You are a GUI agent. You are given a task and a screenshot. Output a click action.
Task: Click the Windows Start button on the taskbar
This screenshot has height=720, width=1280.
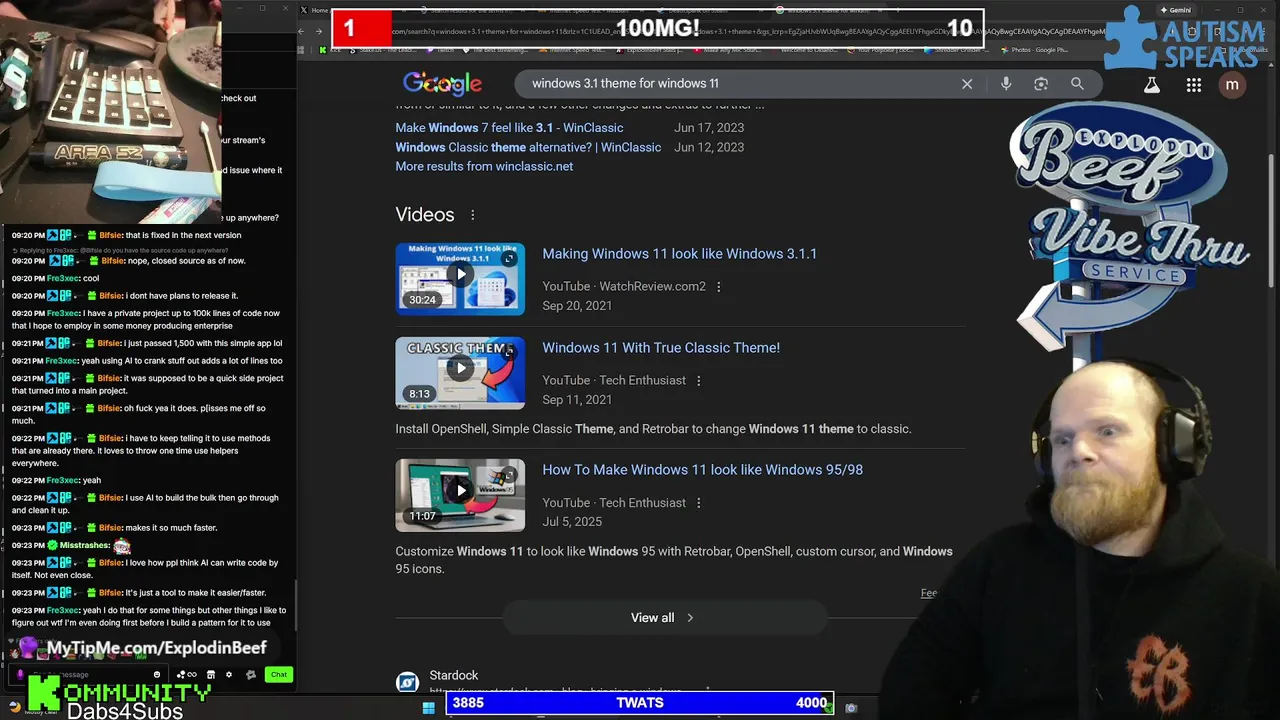point(428,708)
